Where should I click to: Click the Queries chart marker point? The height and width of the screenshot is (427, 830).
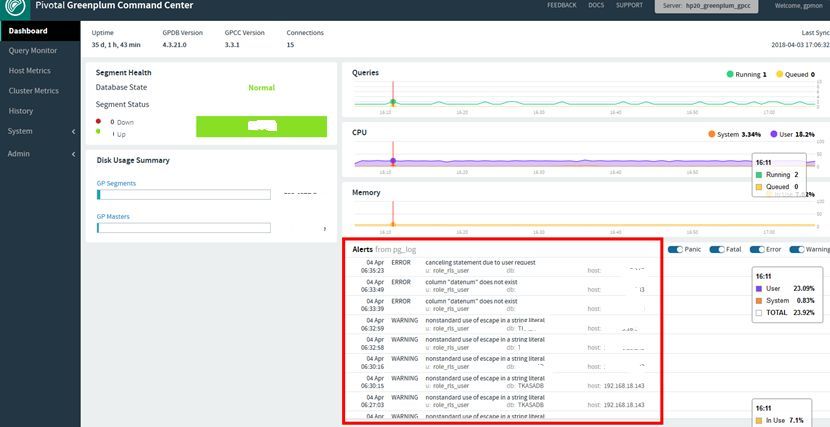click(393, 102)
